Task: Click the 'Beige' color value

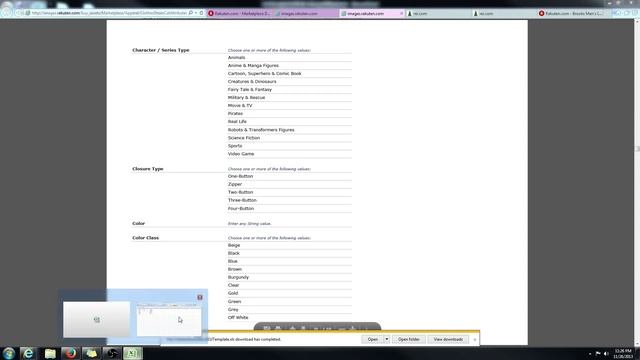Action: (234, 245)
